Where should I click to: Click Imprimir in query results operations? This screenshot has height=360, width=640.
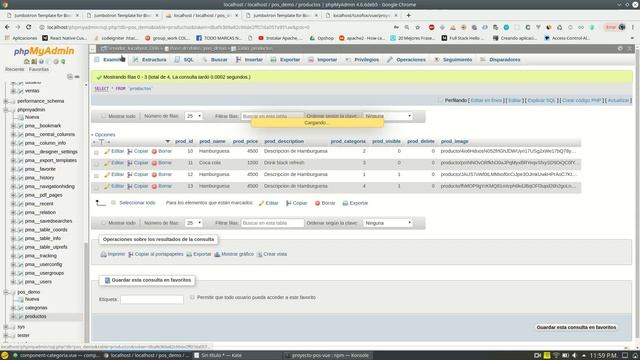point(113,254)
